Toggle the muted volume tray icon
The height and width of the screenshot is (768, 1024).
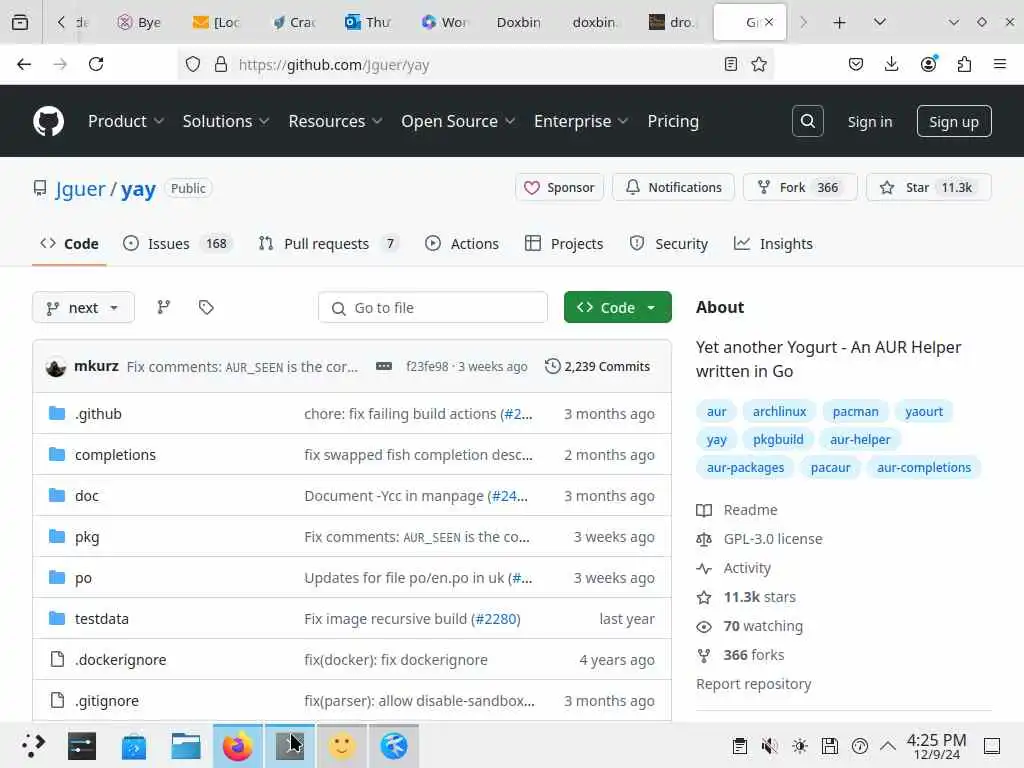pyautogui.click(x=769, y=746)
